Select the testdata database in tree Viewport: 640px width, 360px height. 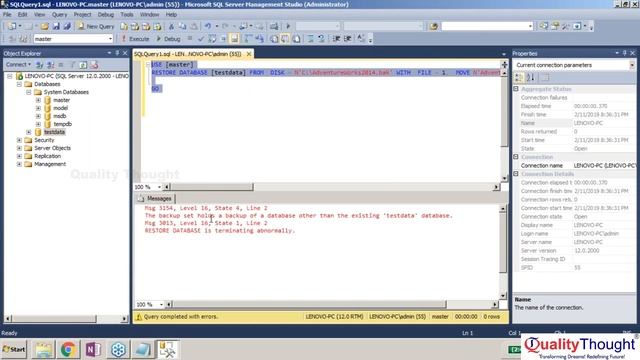pos(54,132)
